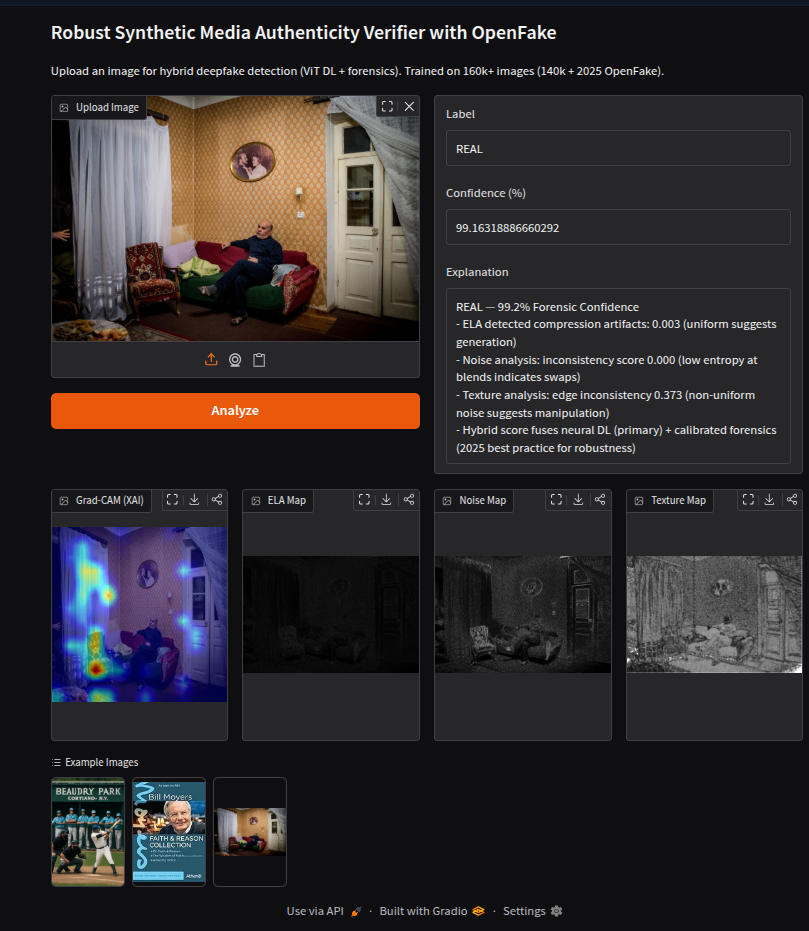
Task: Download the Grad-CAM visualization
Action: (194, 499)
